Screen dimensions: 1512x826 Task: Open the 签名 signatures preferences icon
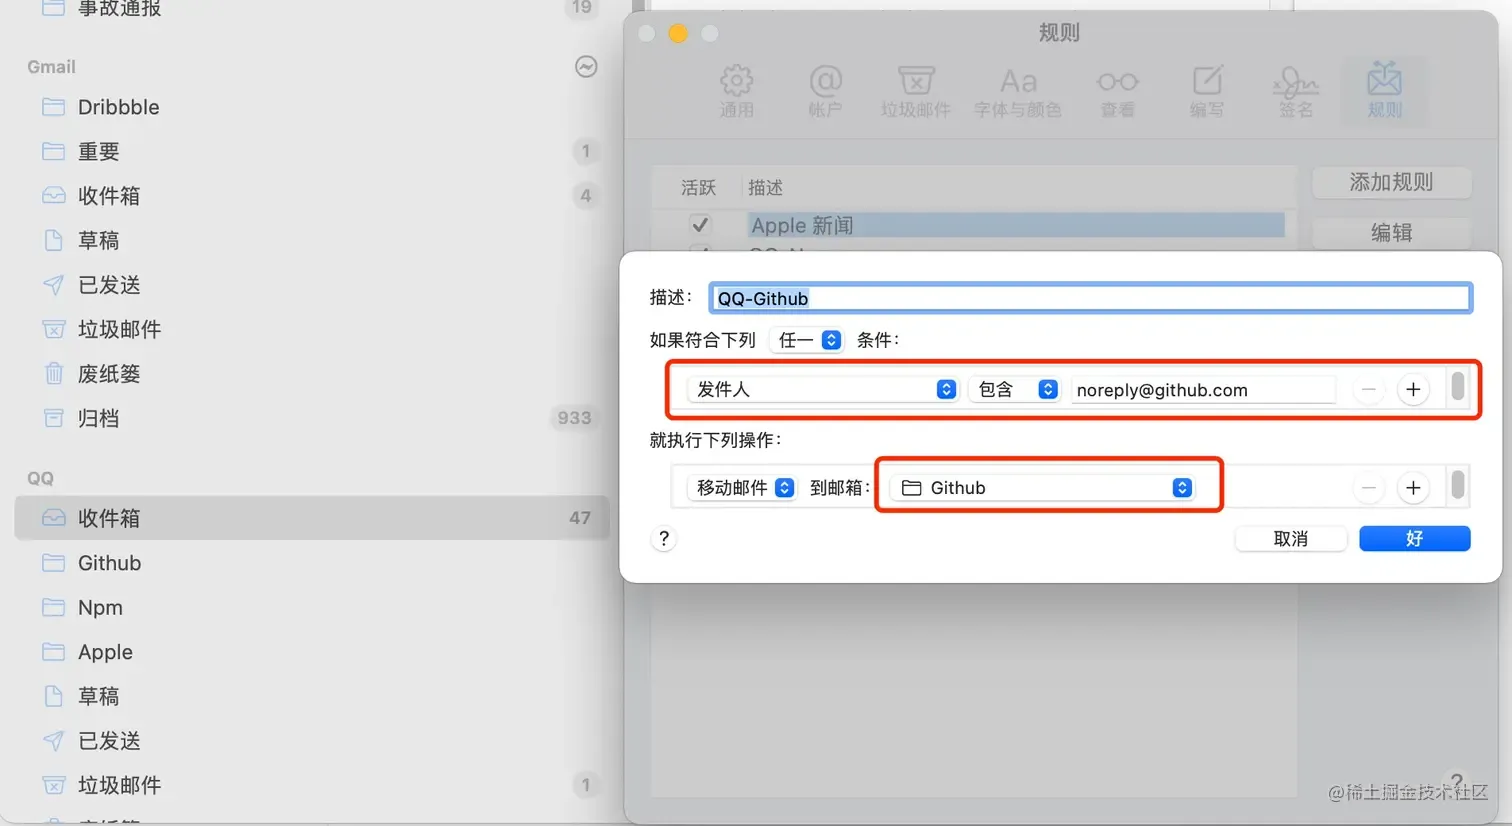(1295, 91)
